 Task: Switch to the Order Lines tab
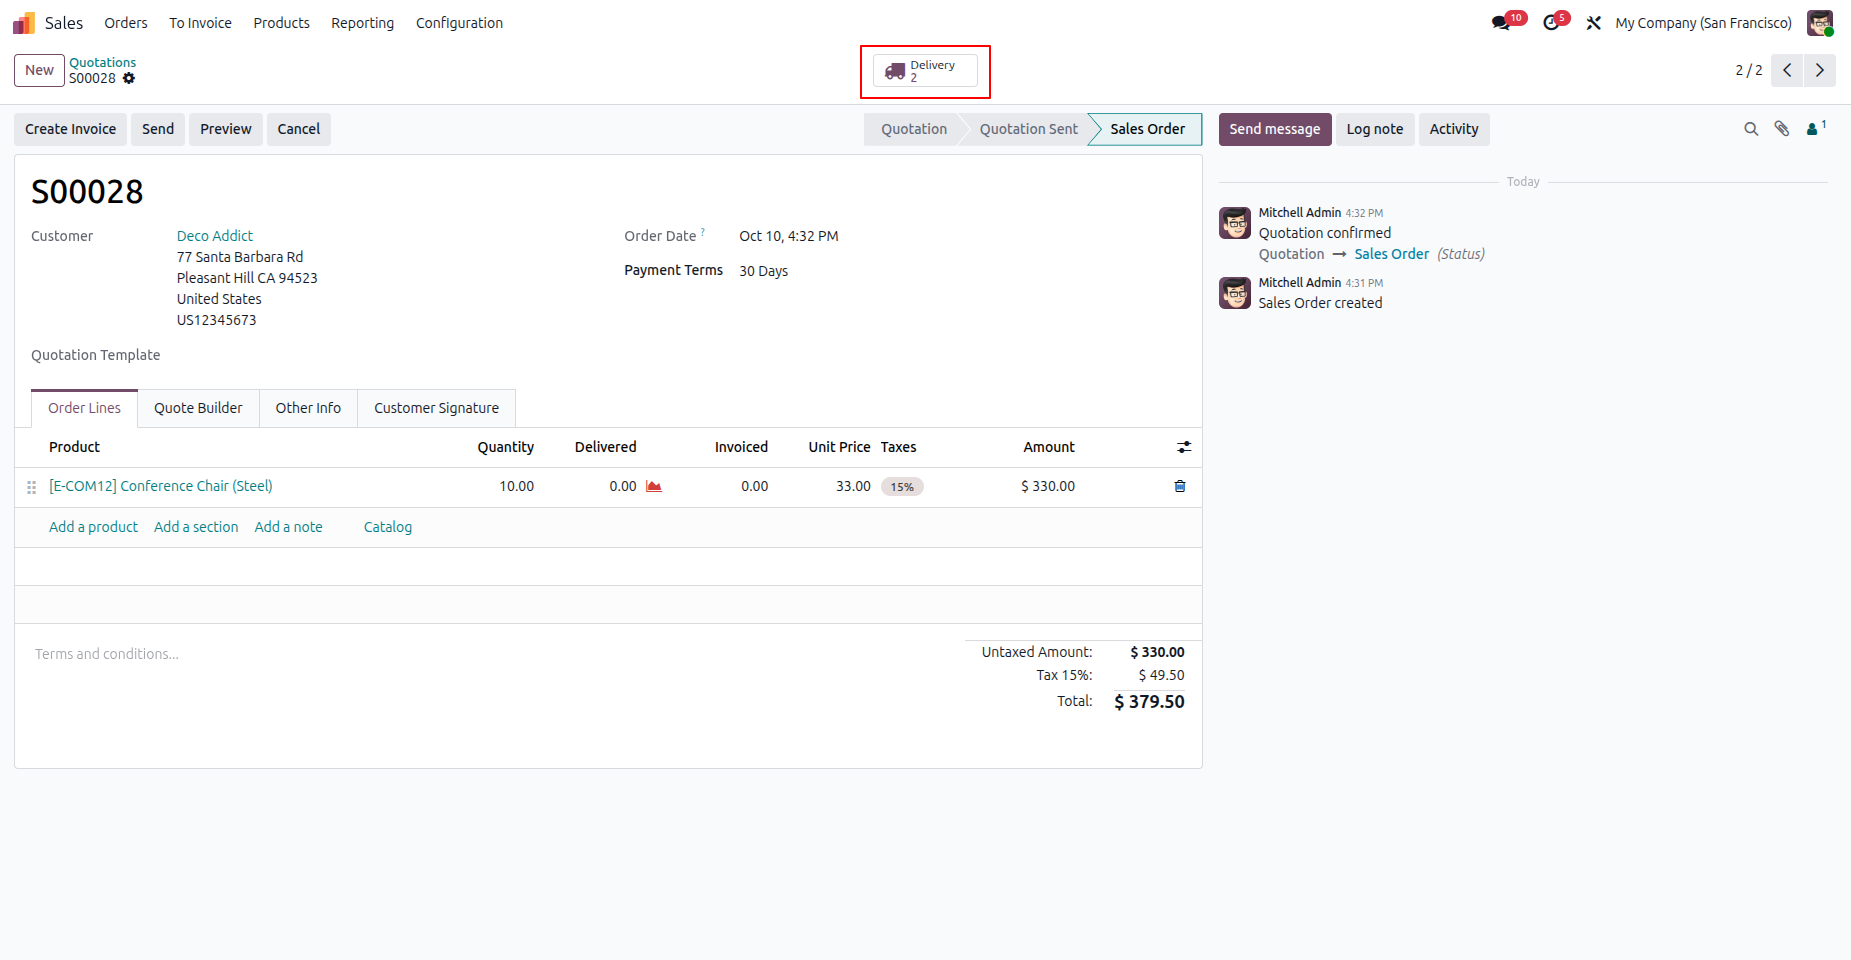[84, 408]
